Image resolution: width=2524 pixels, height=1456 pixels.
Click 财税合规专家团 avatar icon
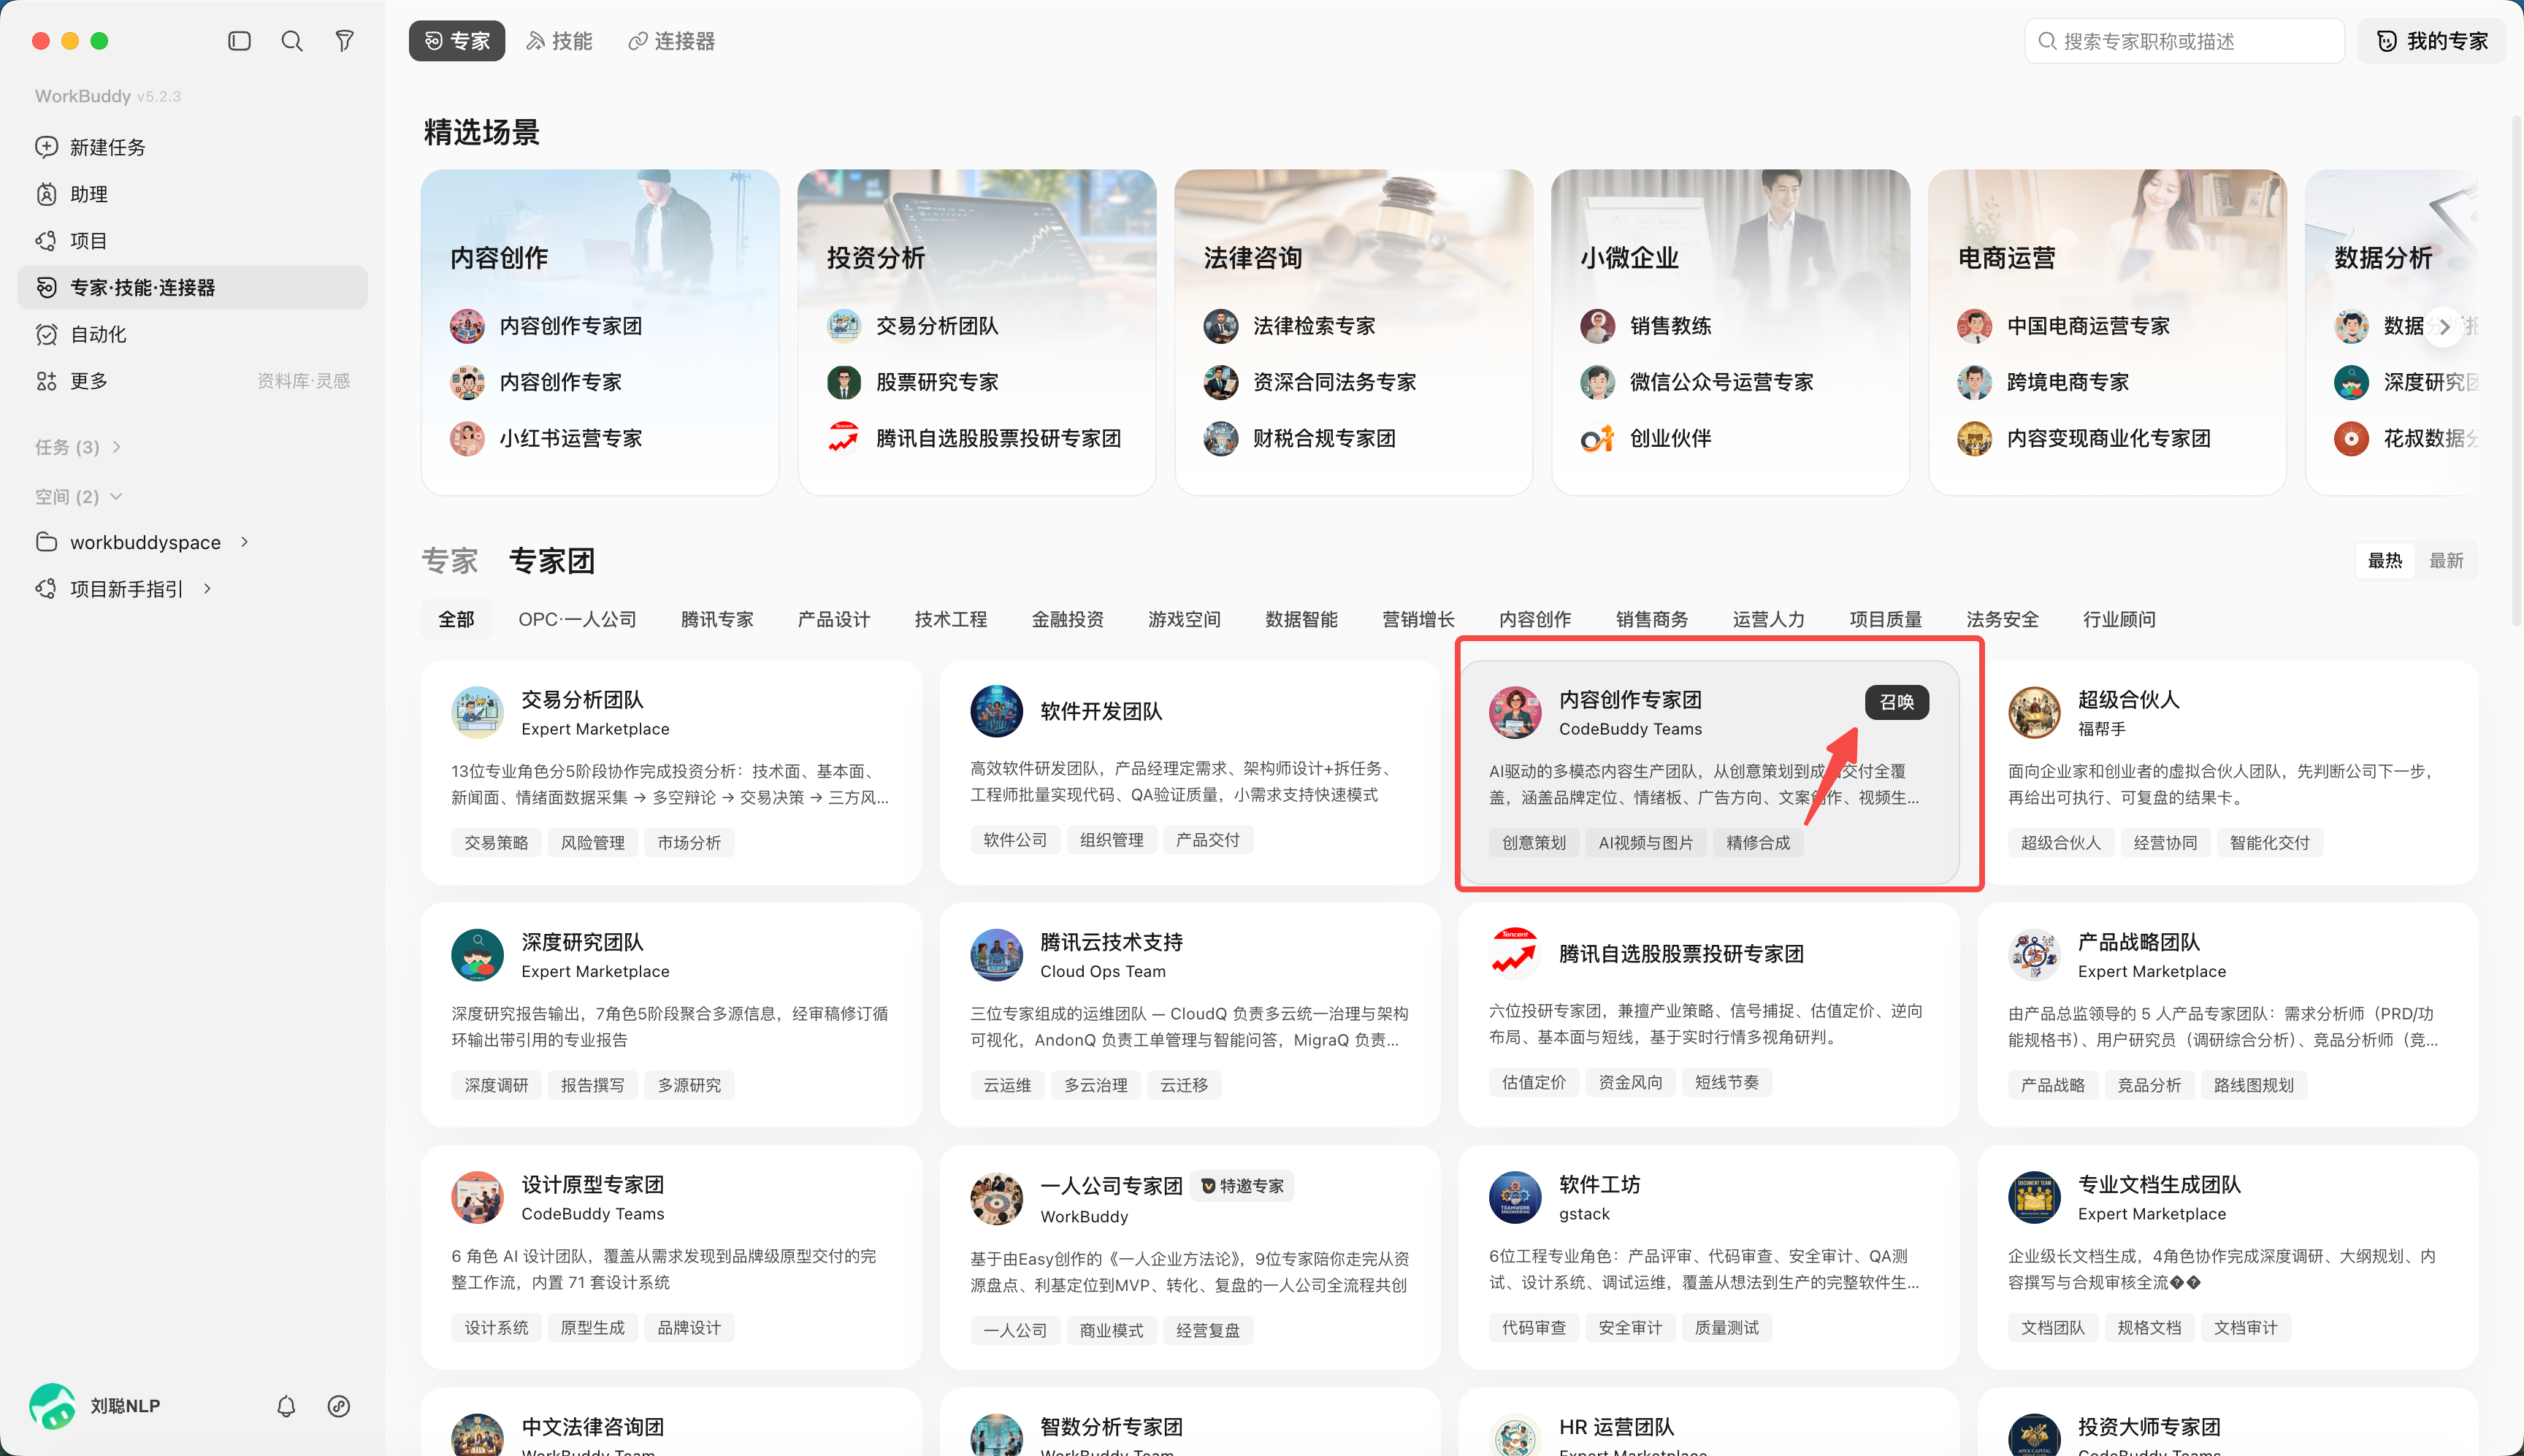pos(1221,438)
